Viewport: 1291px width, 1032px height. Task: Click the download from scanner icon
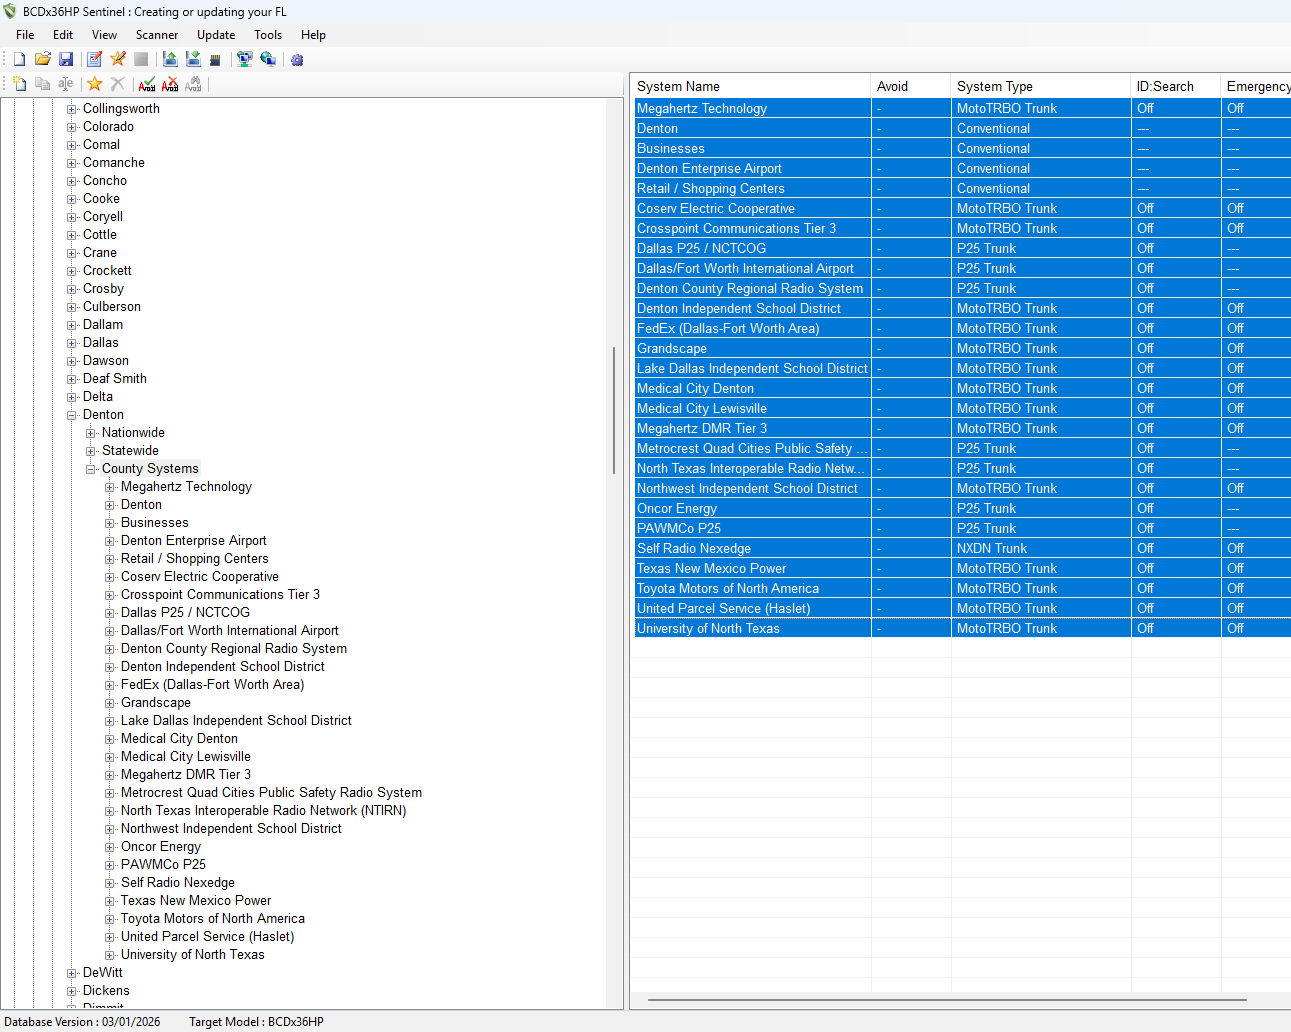[193, 60]
